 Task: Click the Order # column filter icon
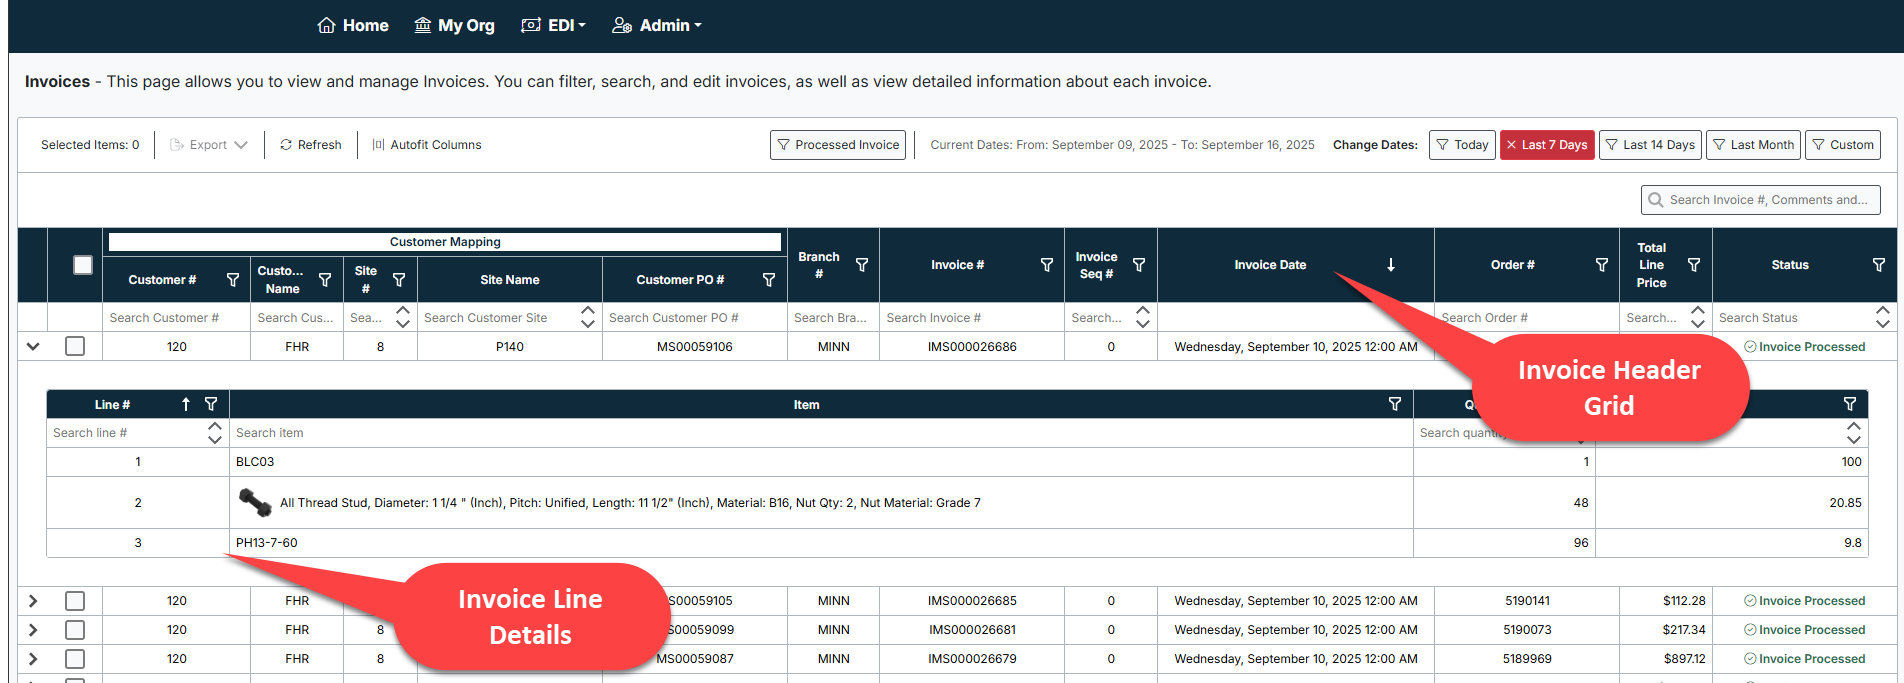1601,265
